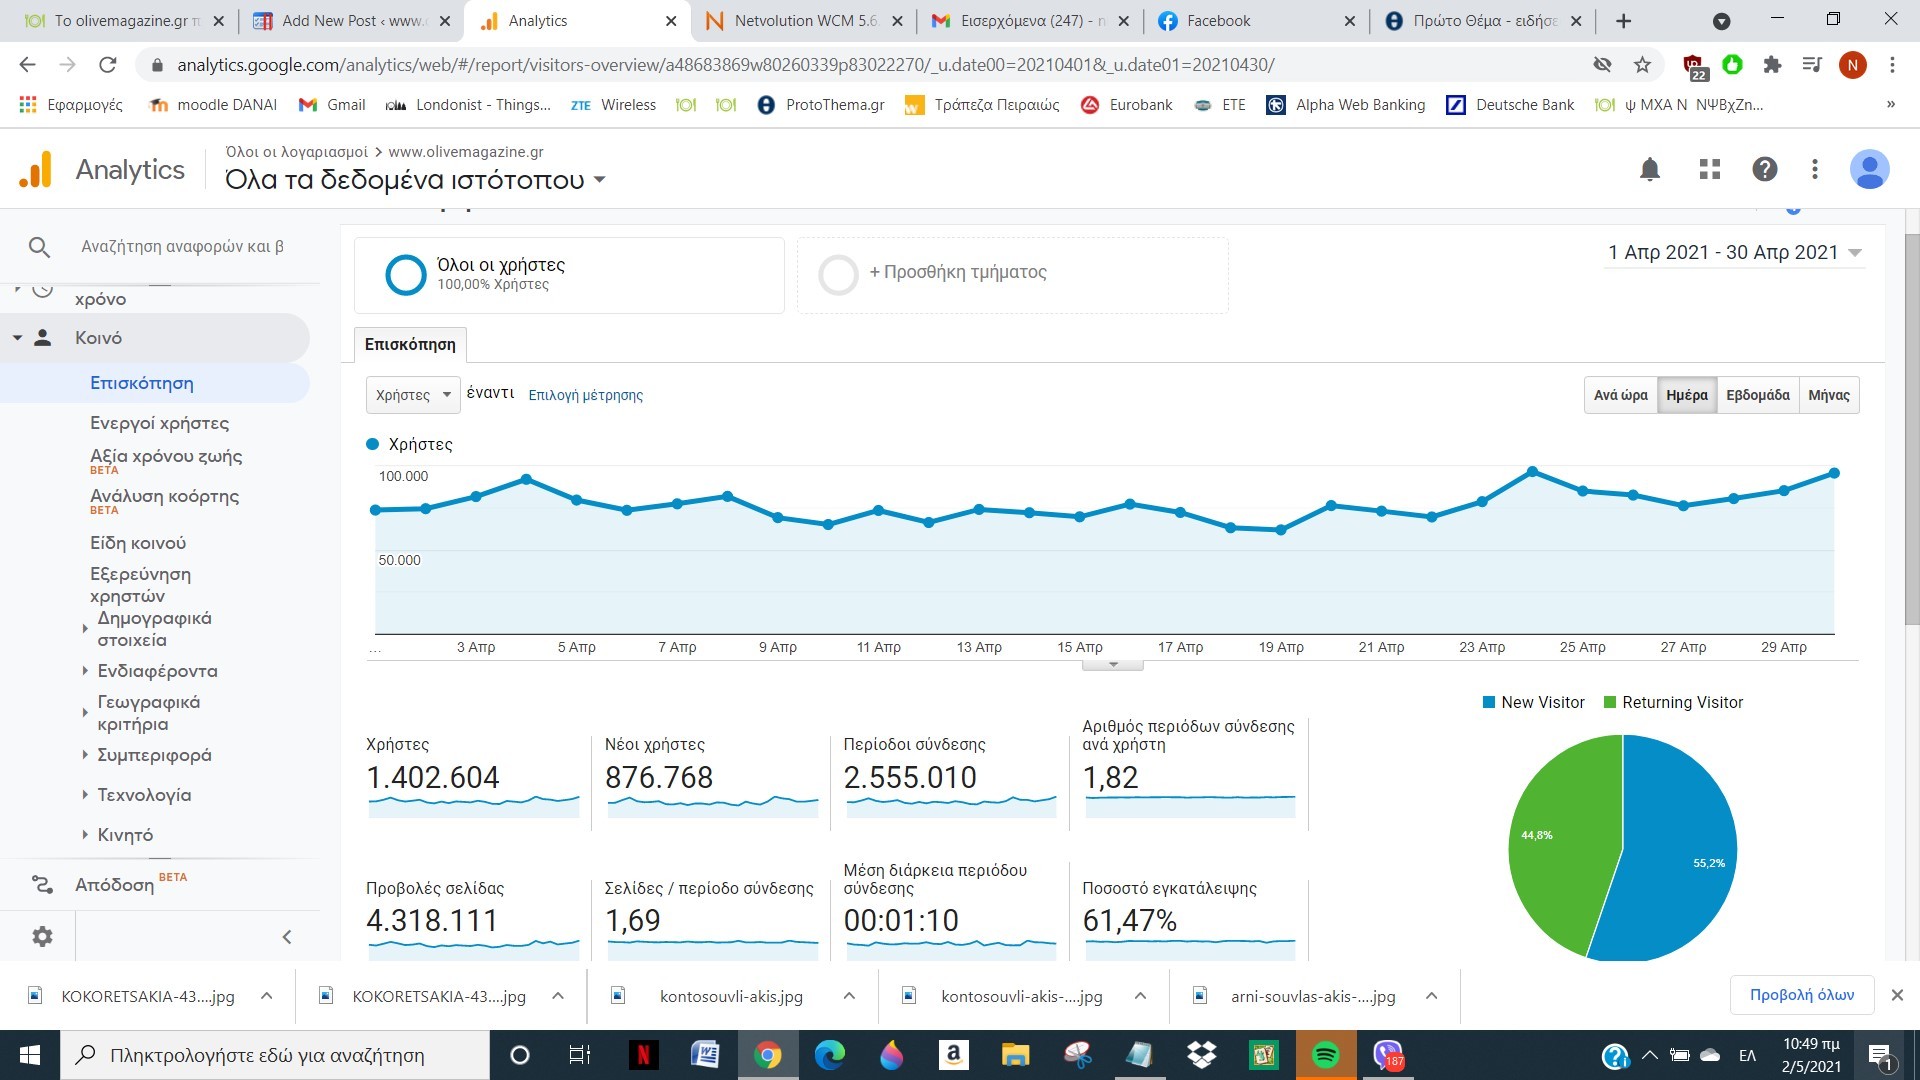Collapse sidebar with the left chevron
Viewport: 1920px width, 1080px height.
pos(287,937)
